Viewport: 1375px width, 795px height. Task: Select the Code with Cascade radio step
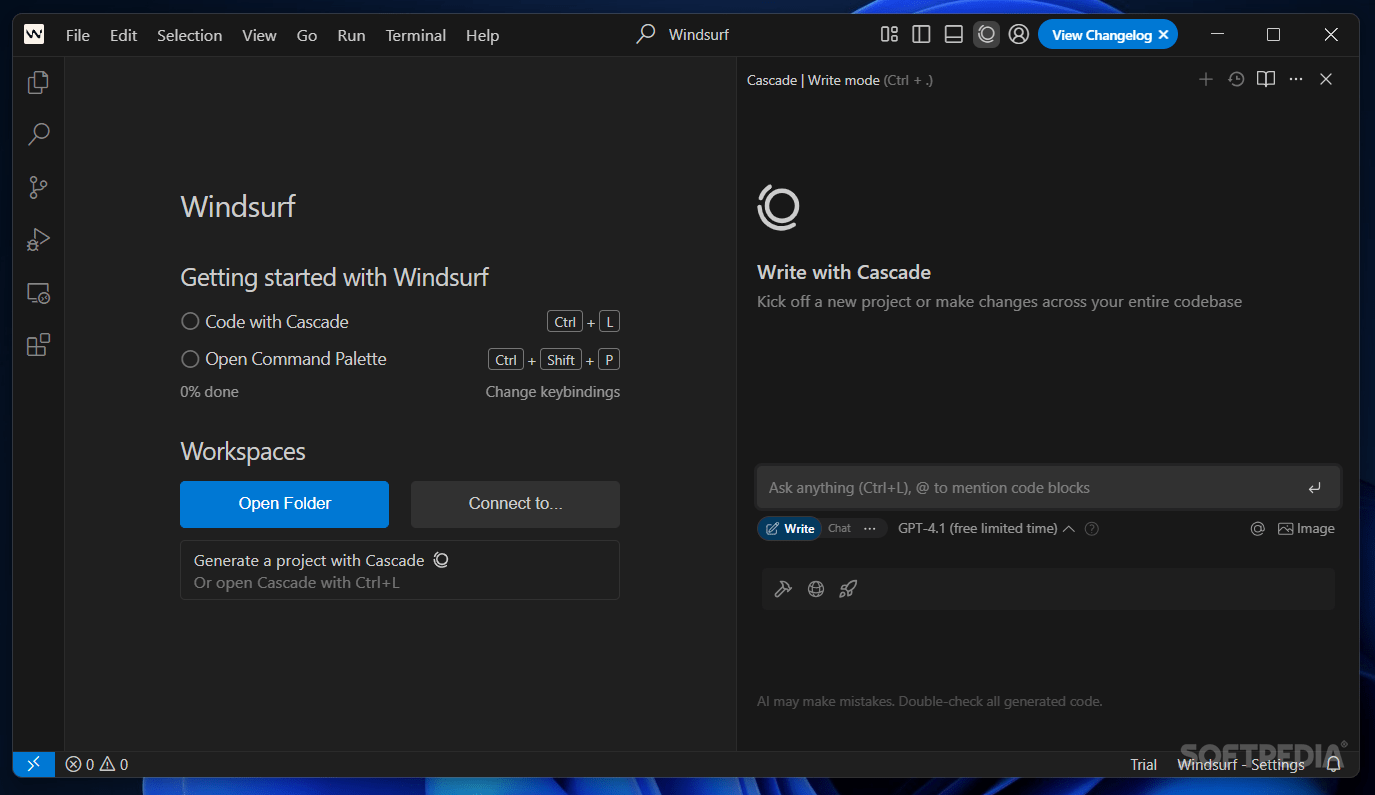pyautogui.click(x=190, y=321)
